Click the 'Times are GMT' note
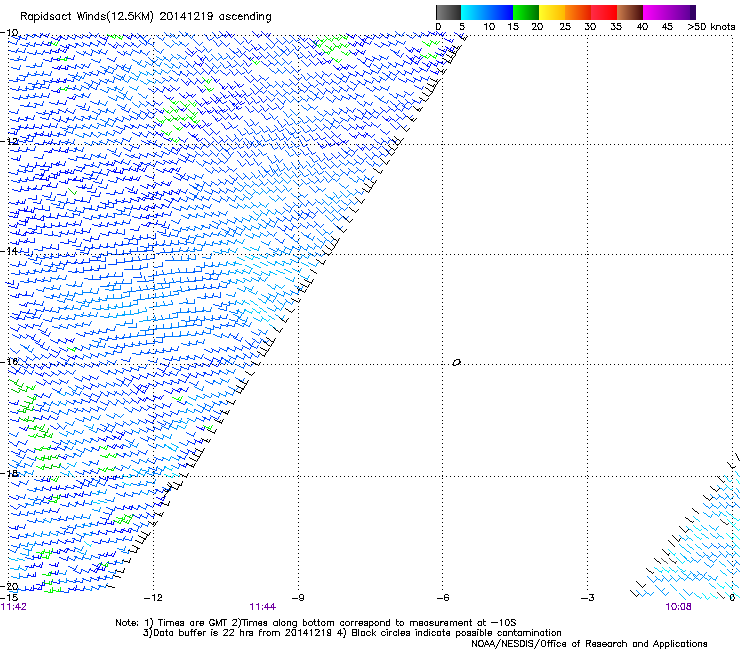This screenshot has width=740, height=650. pyautogui.click(x=192, y=623)
